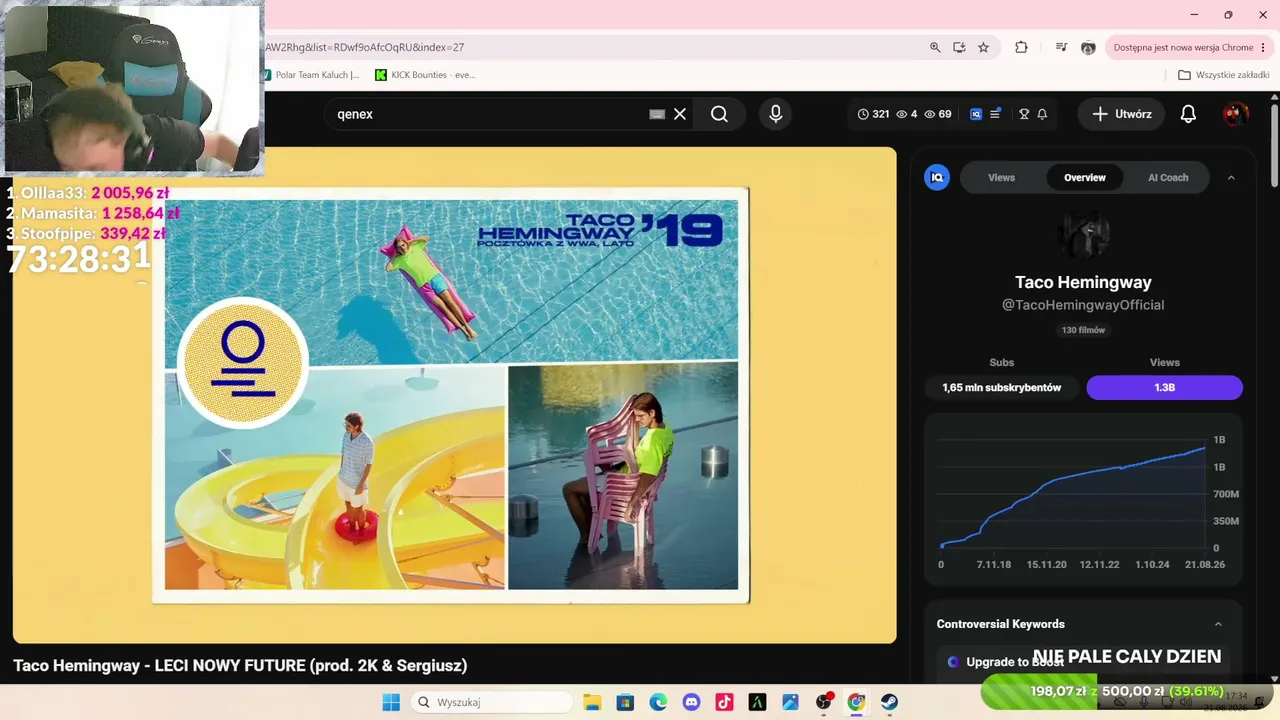Image resolution: width=1280 pixels, height=720 pixels.
Task: Open the Chrome three-dot menu
Action: tap(1263, 47)
